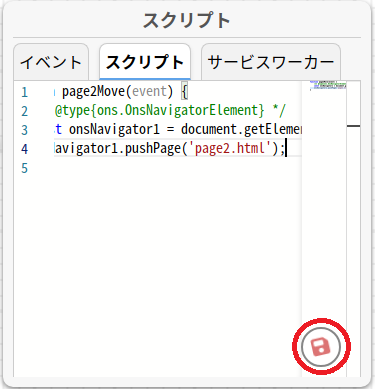Click the 'page2.html' string literal
The image size is (375, 389).
(230, 148)
